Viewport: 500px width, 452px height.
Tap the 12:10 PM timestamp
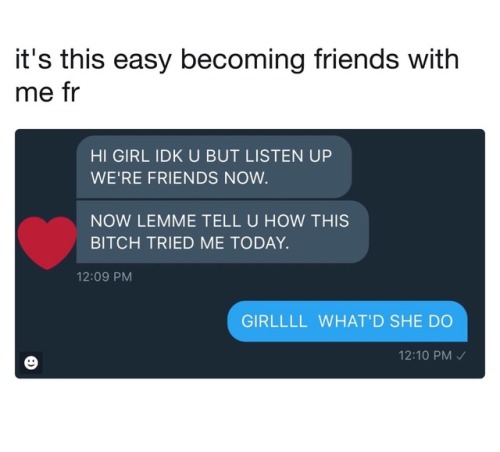point(425,356)
